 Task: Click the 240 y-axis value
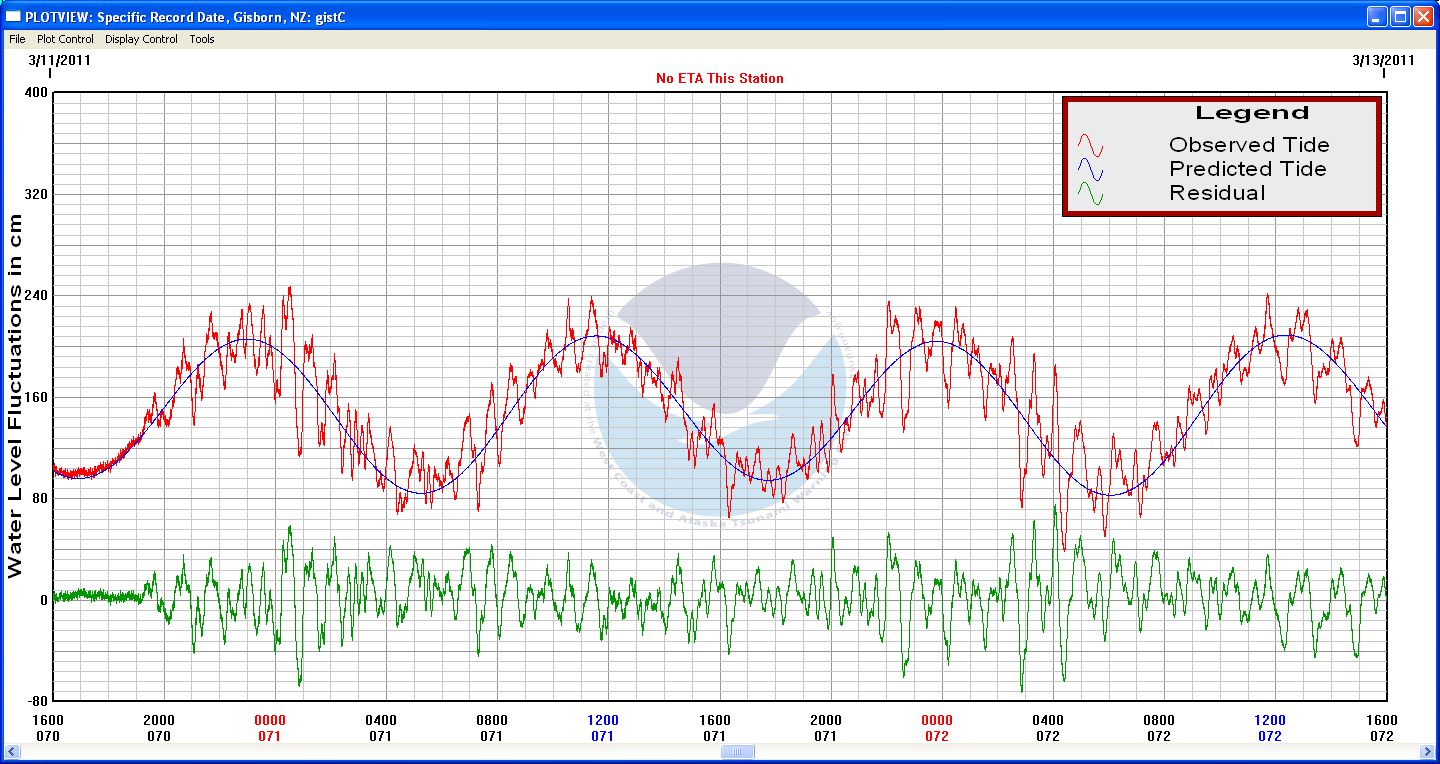[x=36, y=296]
